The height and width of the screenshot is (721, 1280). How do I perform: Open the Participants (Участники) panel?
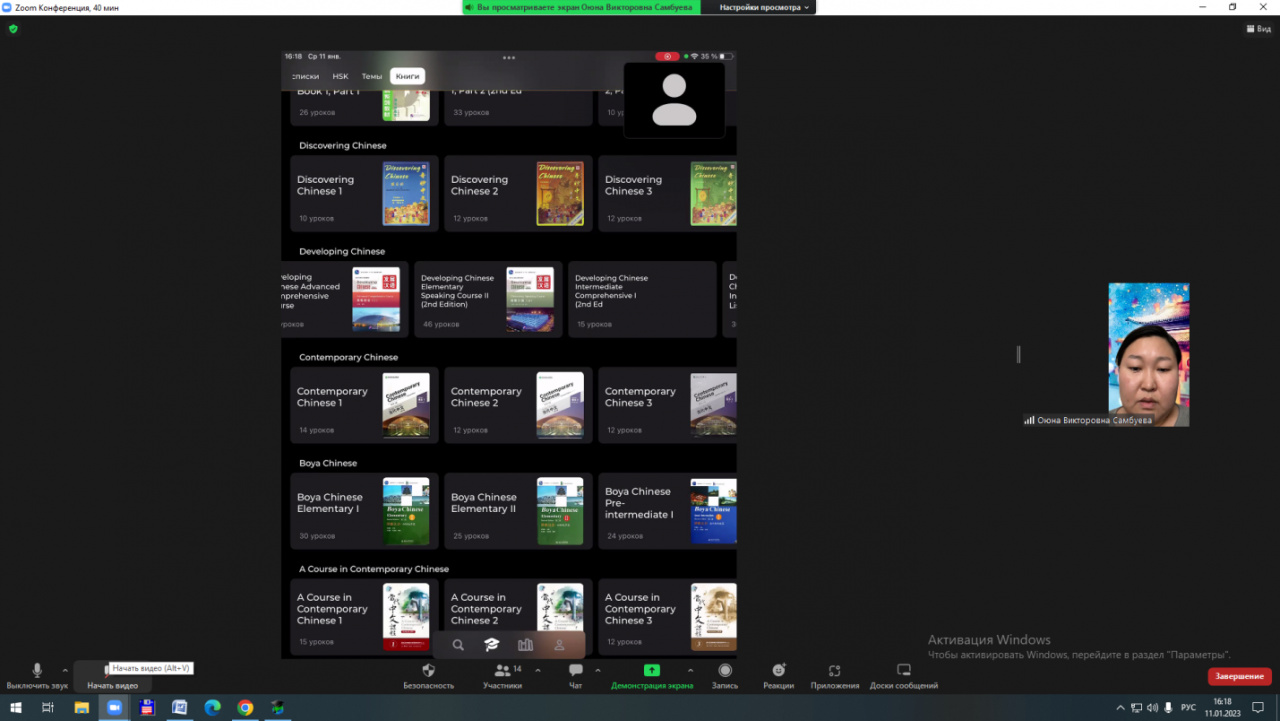[x=502, y=671]
